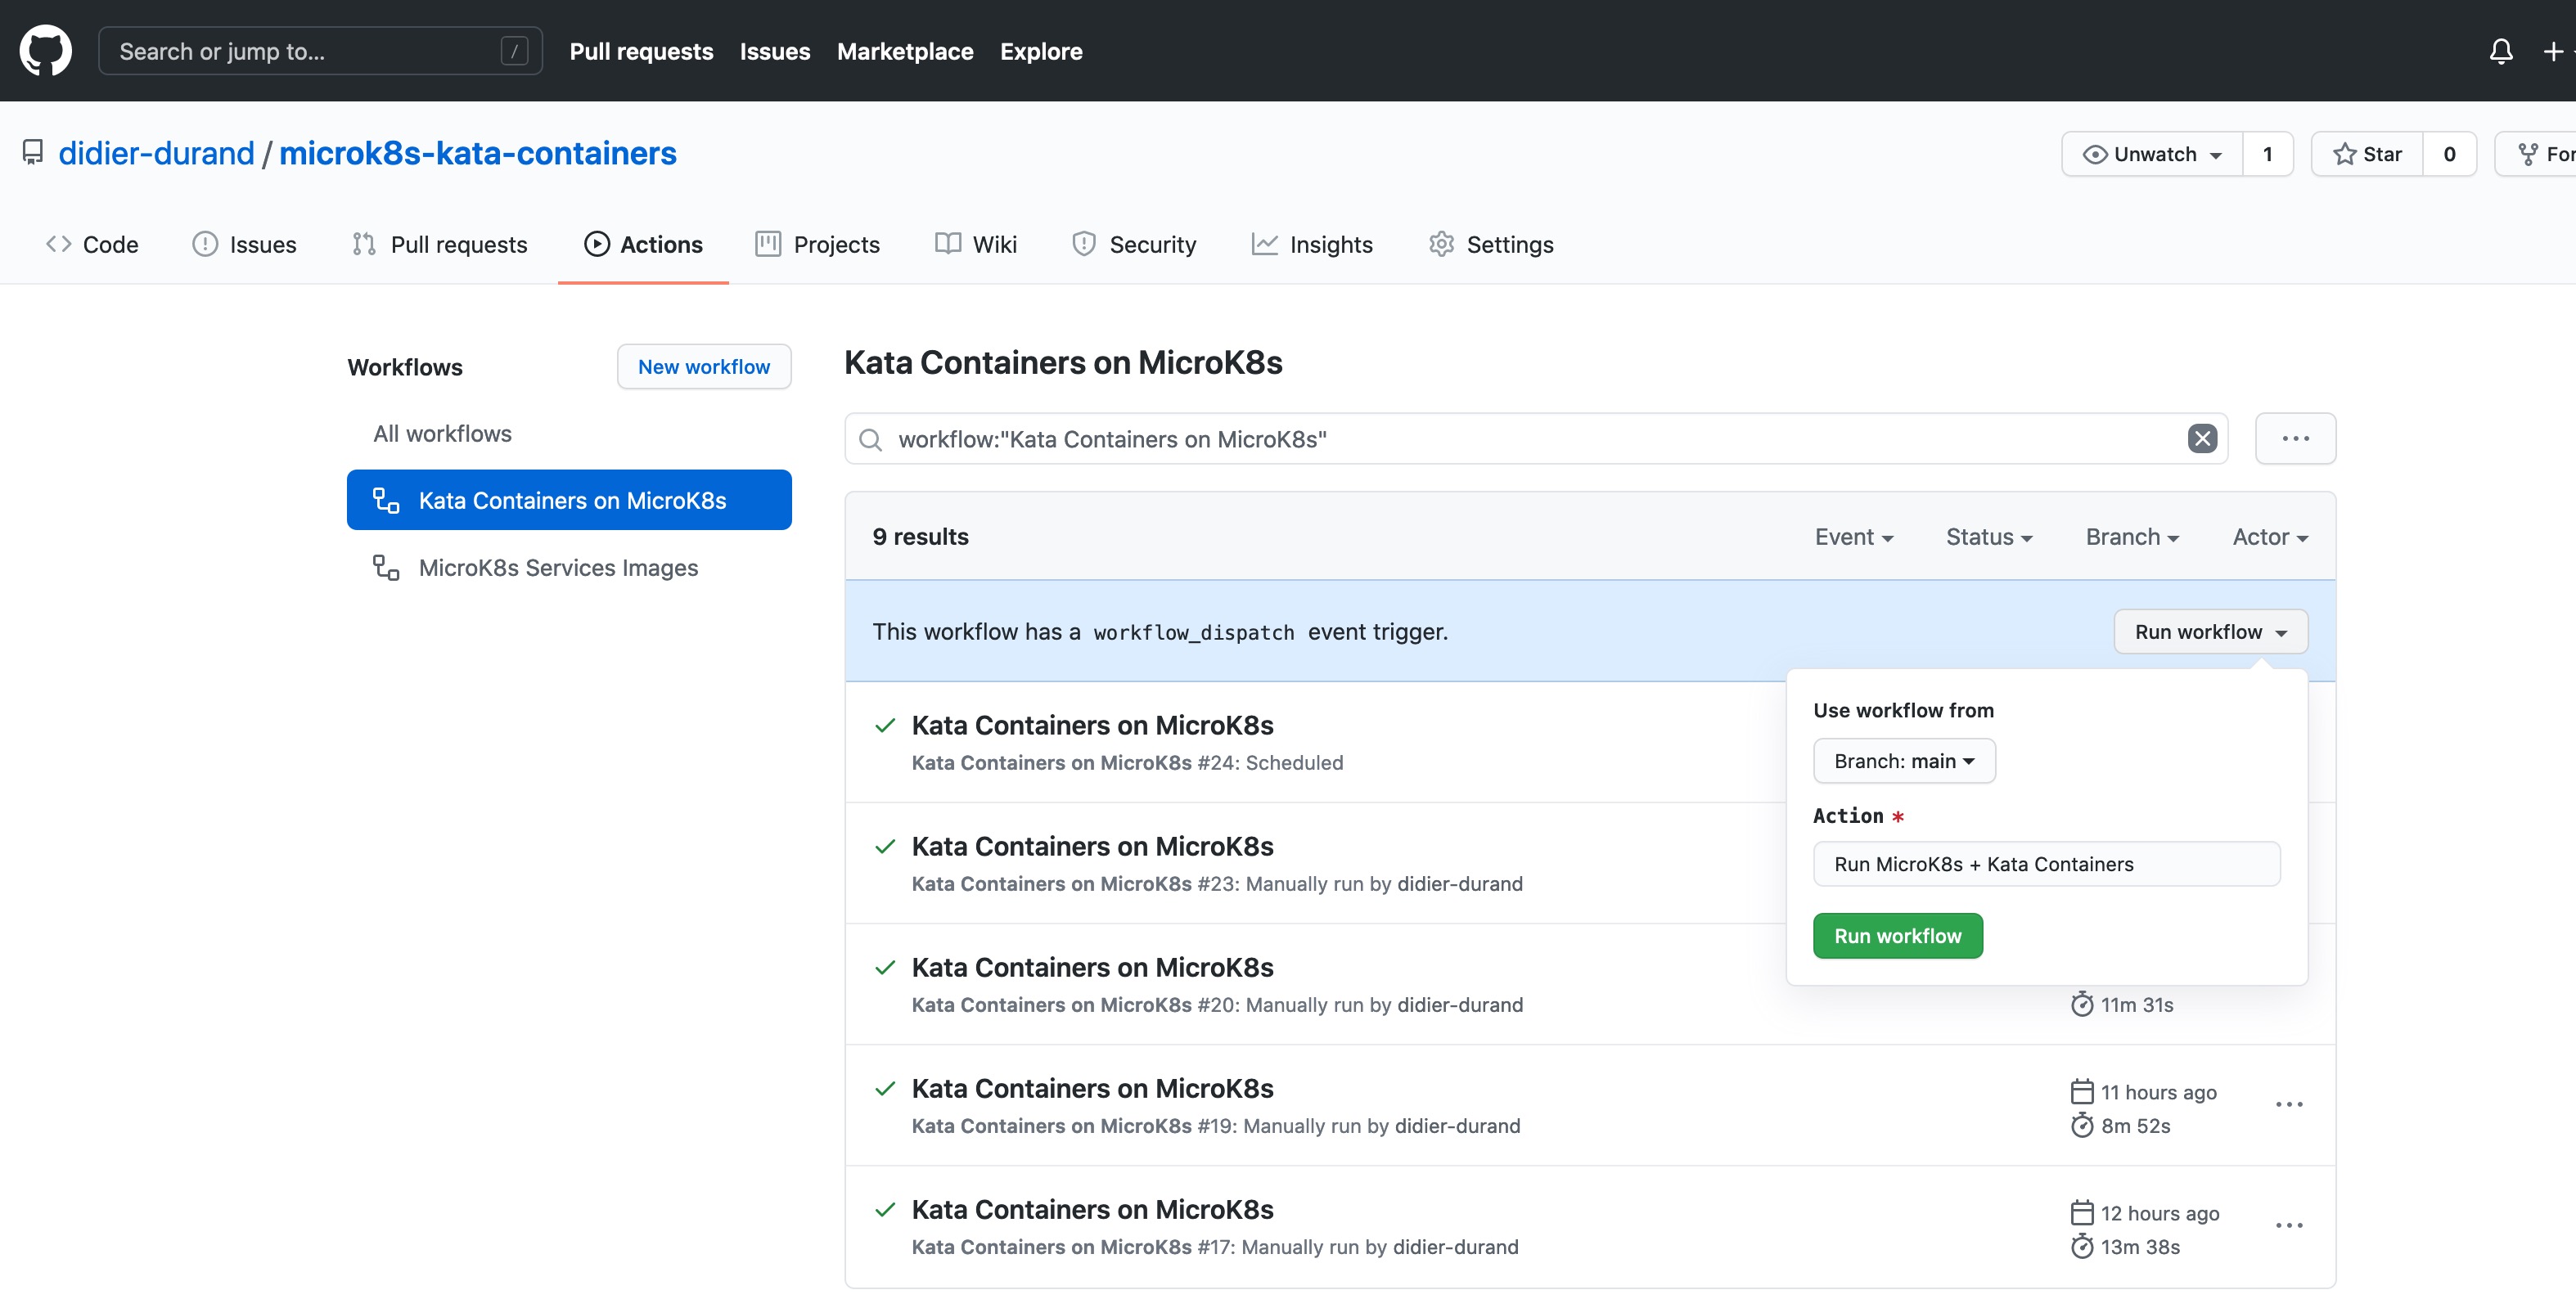Click the calendar icon beside 11 hours ago
Image resolution: width=2576 pixels, height=1299 pixels.
[x=2082, y=1092]
